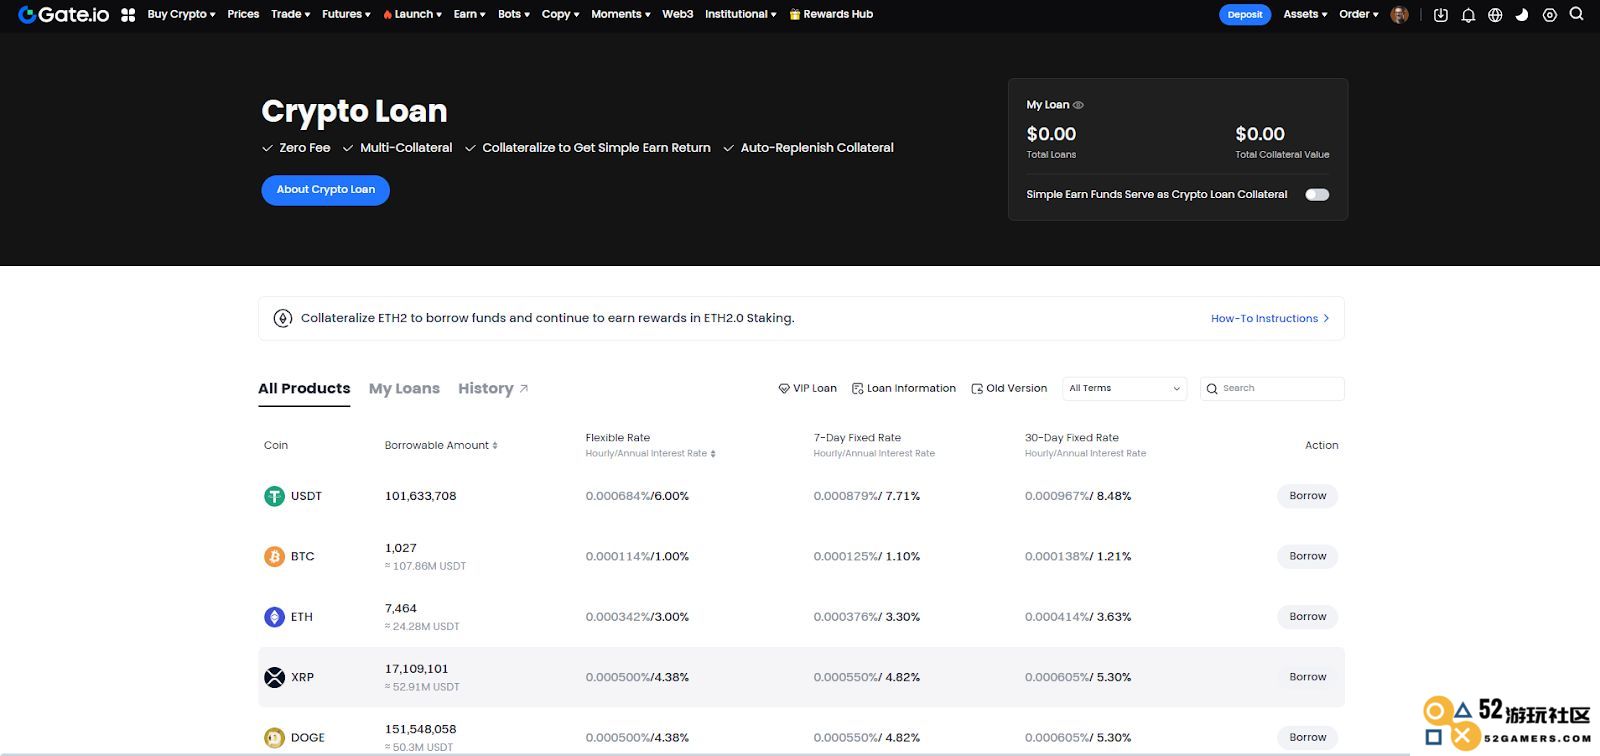Screen dimensions: 1600x756
Task: Select the All Products tab
Action: [x=304, y=388]
